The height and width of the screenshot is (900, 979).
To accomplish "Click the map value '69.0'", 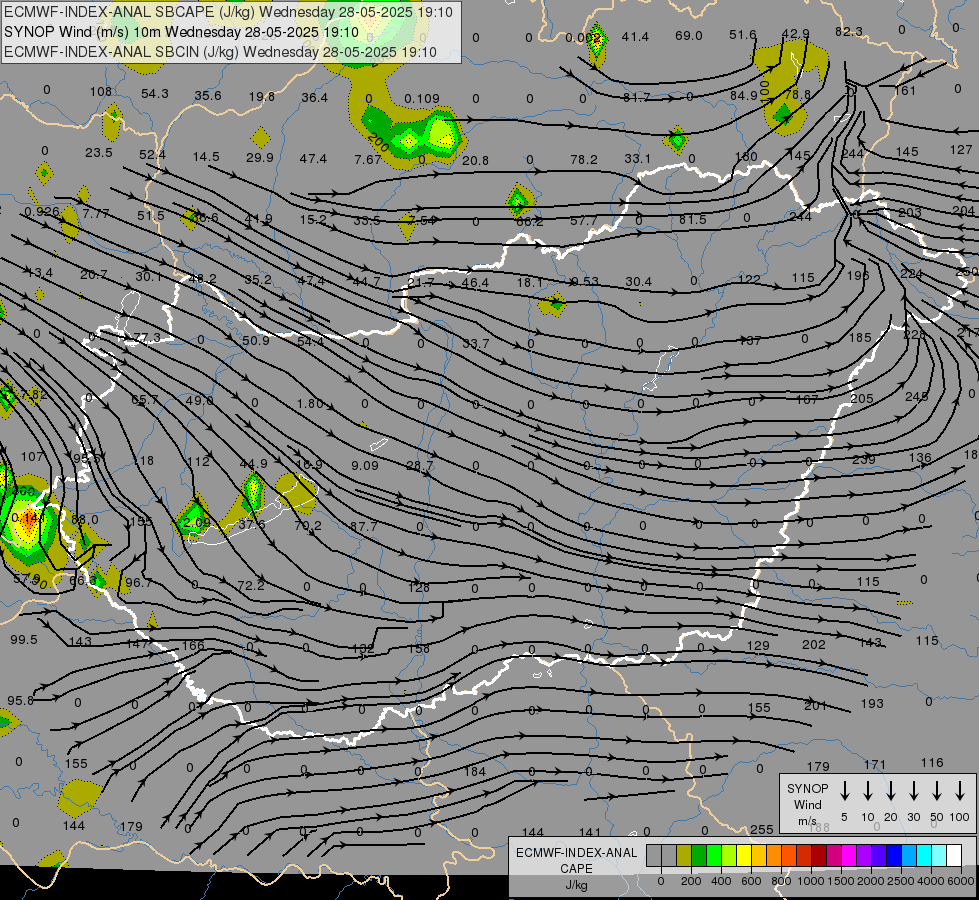I will [x=689, y=36].
